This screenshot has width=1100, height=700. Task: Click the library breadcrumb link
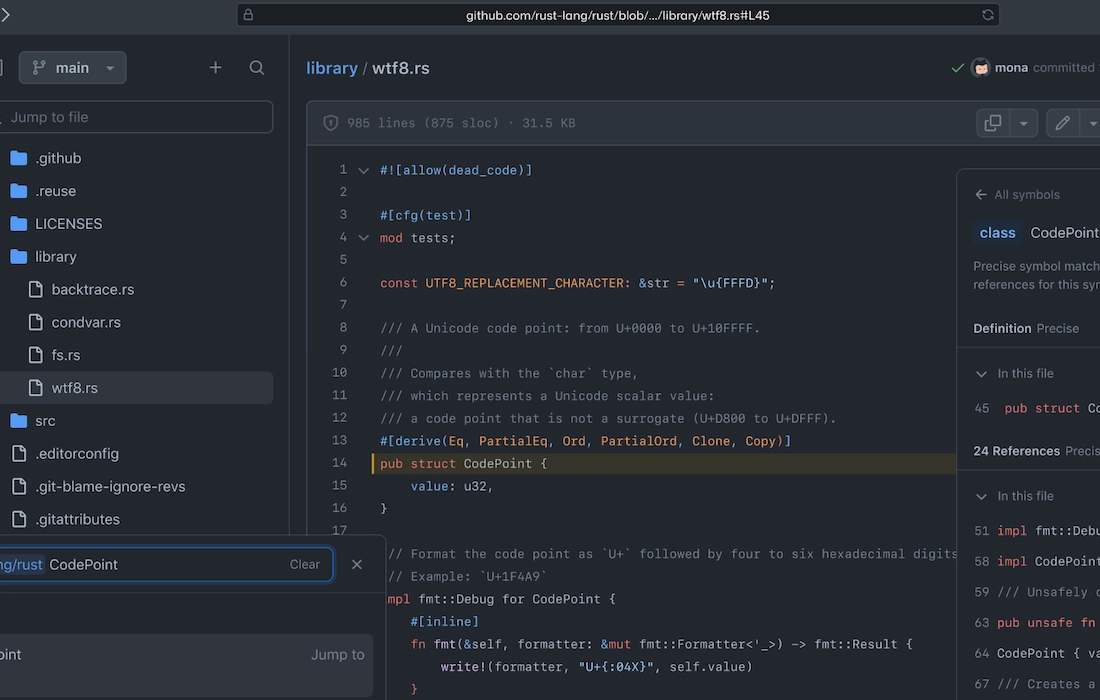tap(331, 68)
